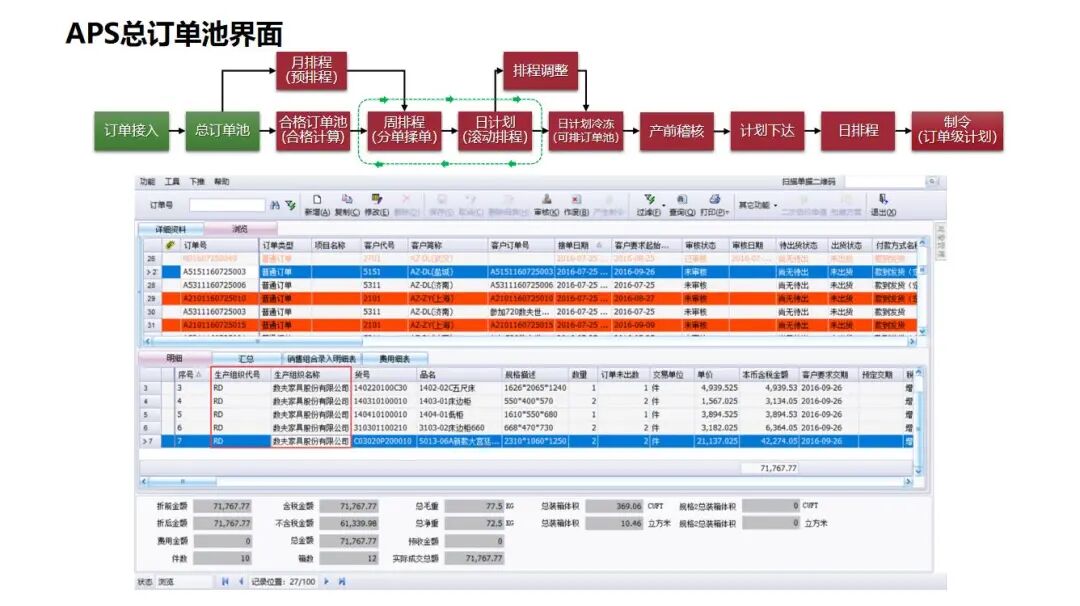
Task: Open the 工具 menu
Action: 172,182
